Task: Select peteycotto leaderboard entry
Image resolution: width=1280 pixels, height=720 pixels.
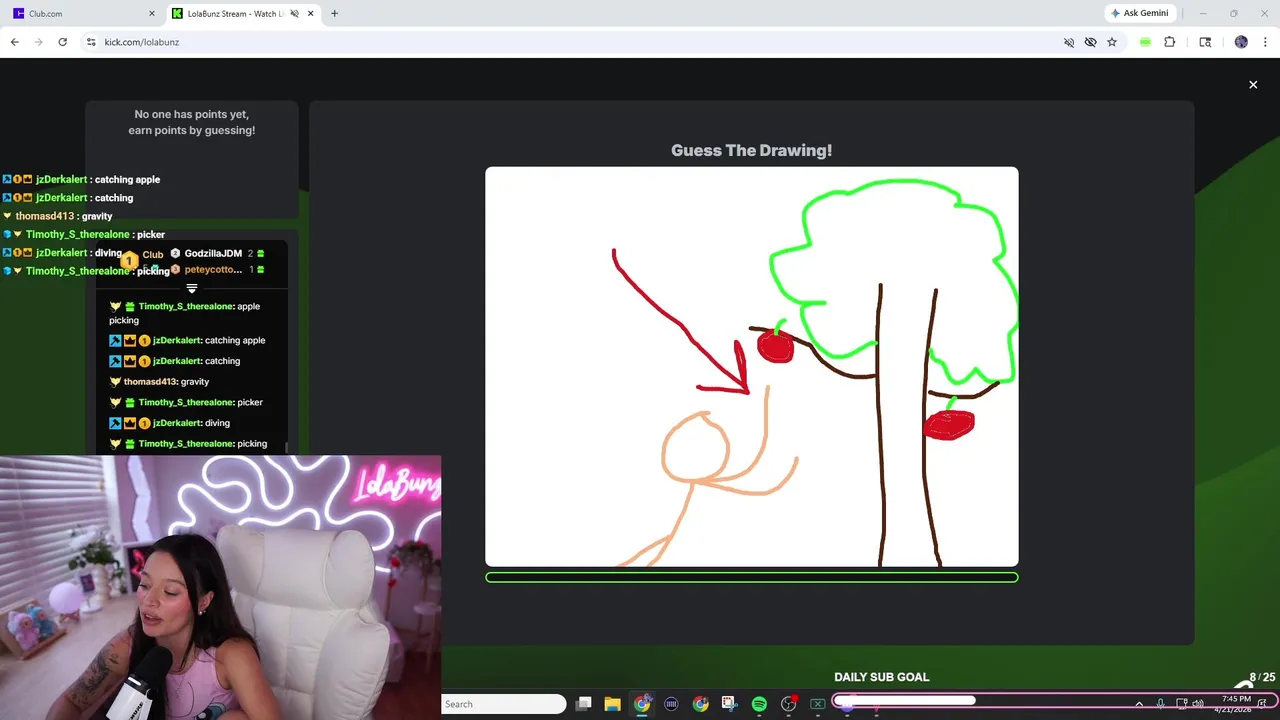Action: tap(217, 270)
